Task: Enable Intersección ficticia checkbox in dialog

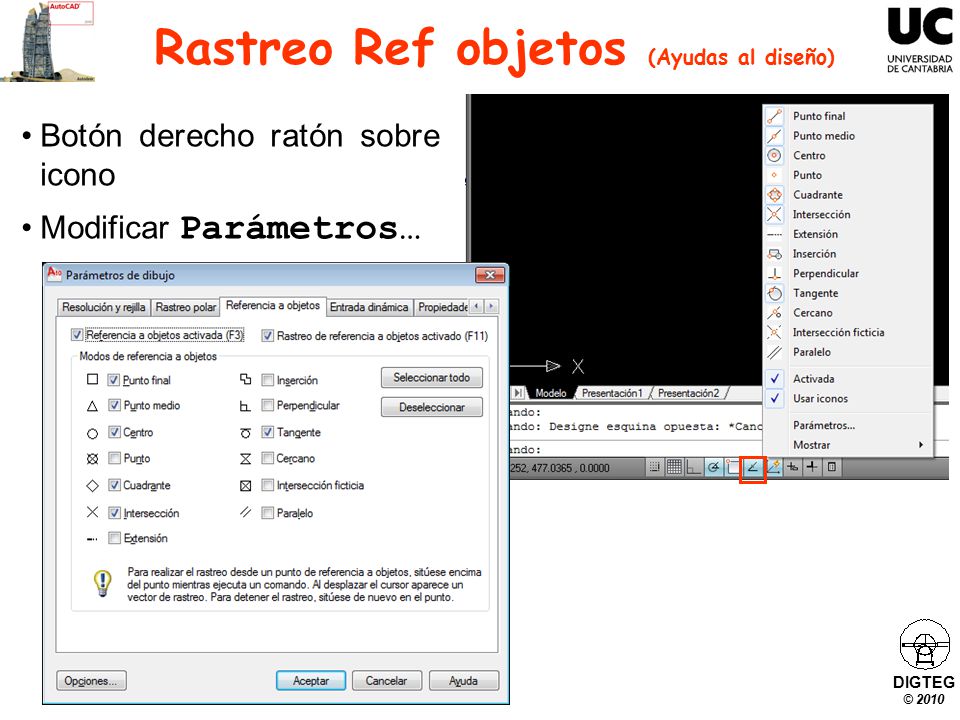Action: pos(267,485)
